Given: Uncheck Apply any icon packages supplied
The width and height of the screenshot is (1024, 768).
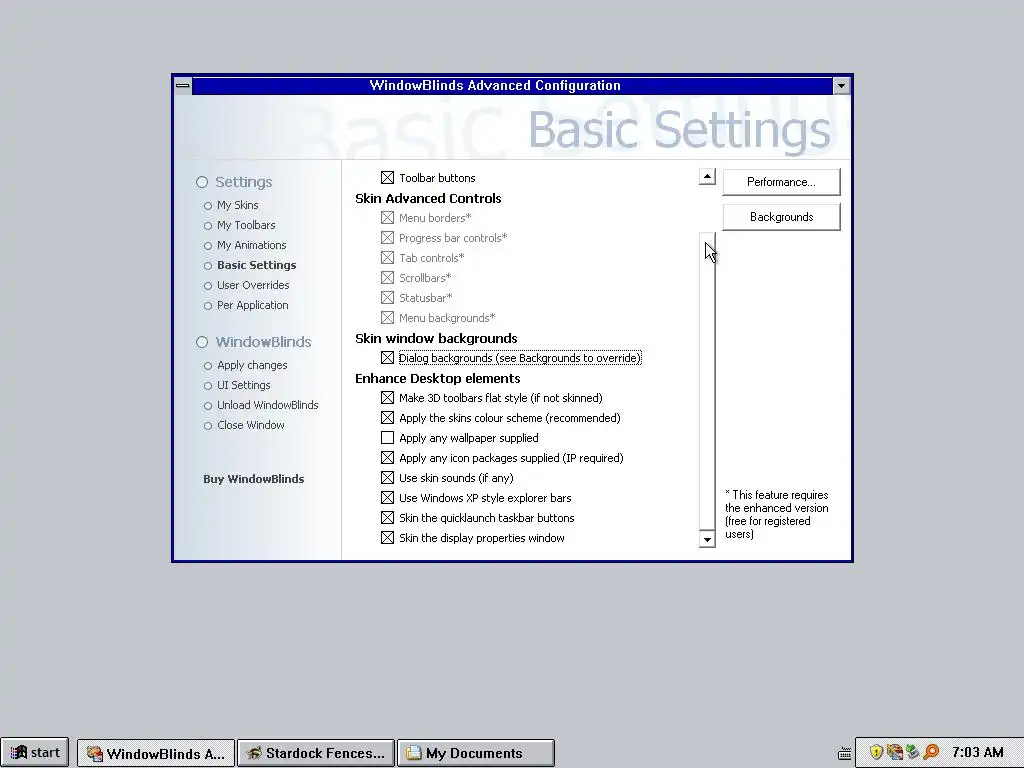Looking at the screenshot, I should 387,458.
